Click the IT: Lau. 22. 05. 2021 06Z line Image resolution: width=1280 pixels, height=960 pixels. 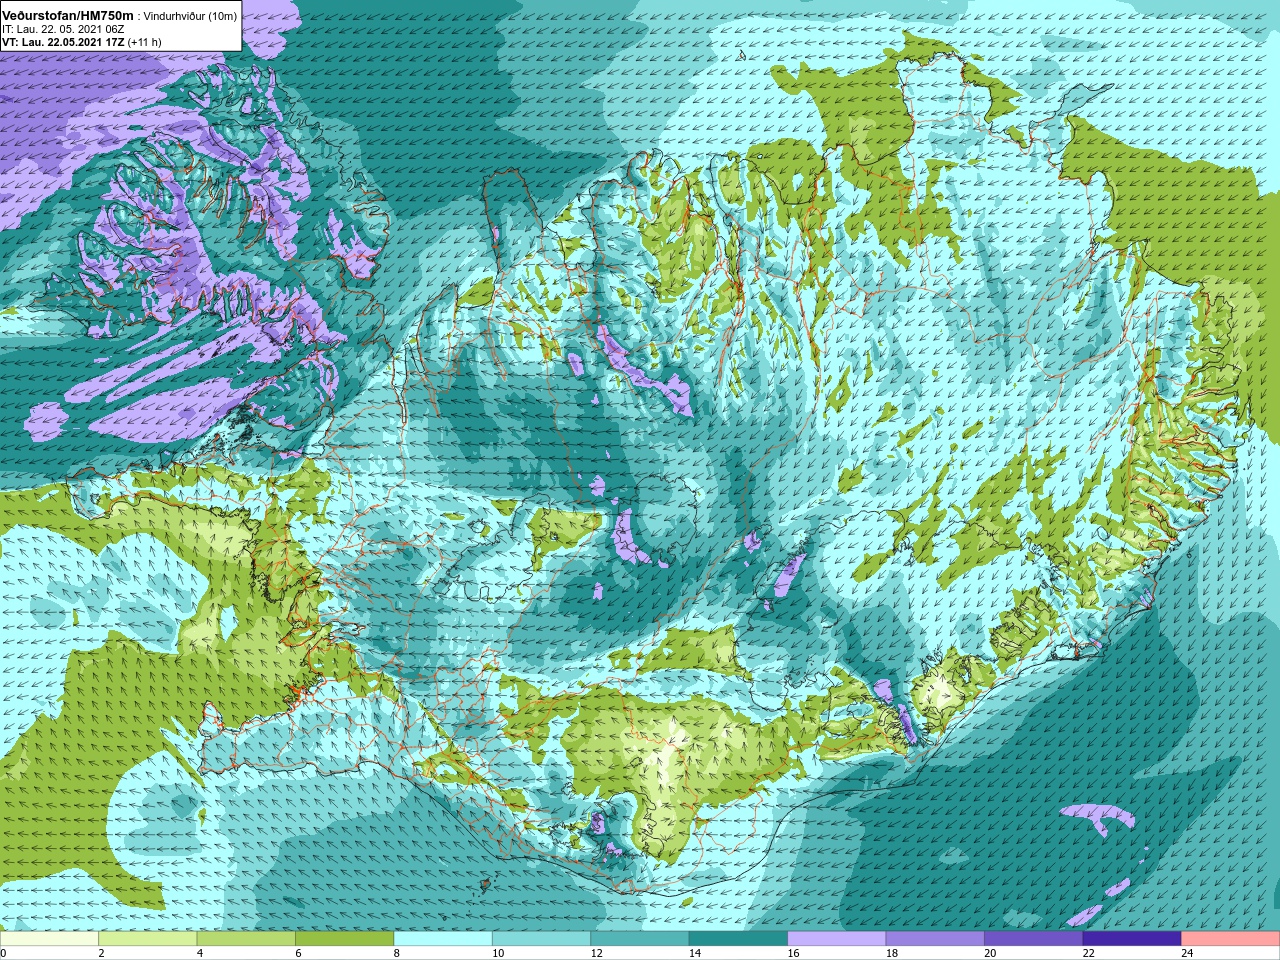63,30
